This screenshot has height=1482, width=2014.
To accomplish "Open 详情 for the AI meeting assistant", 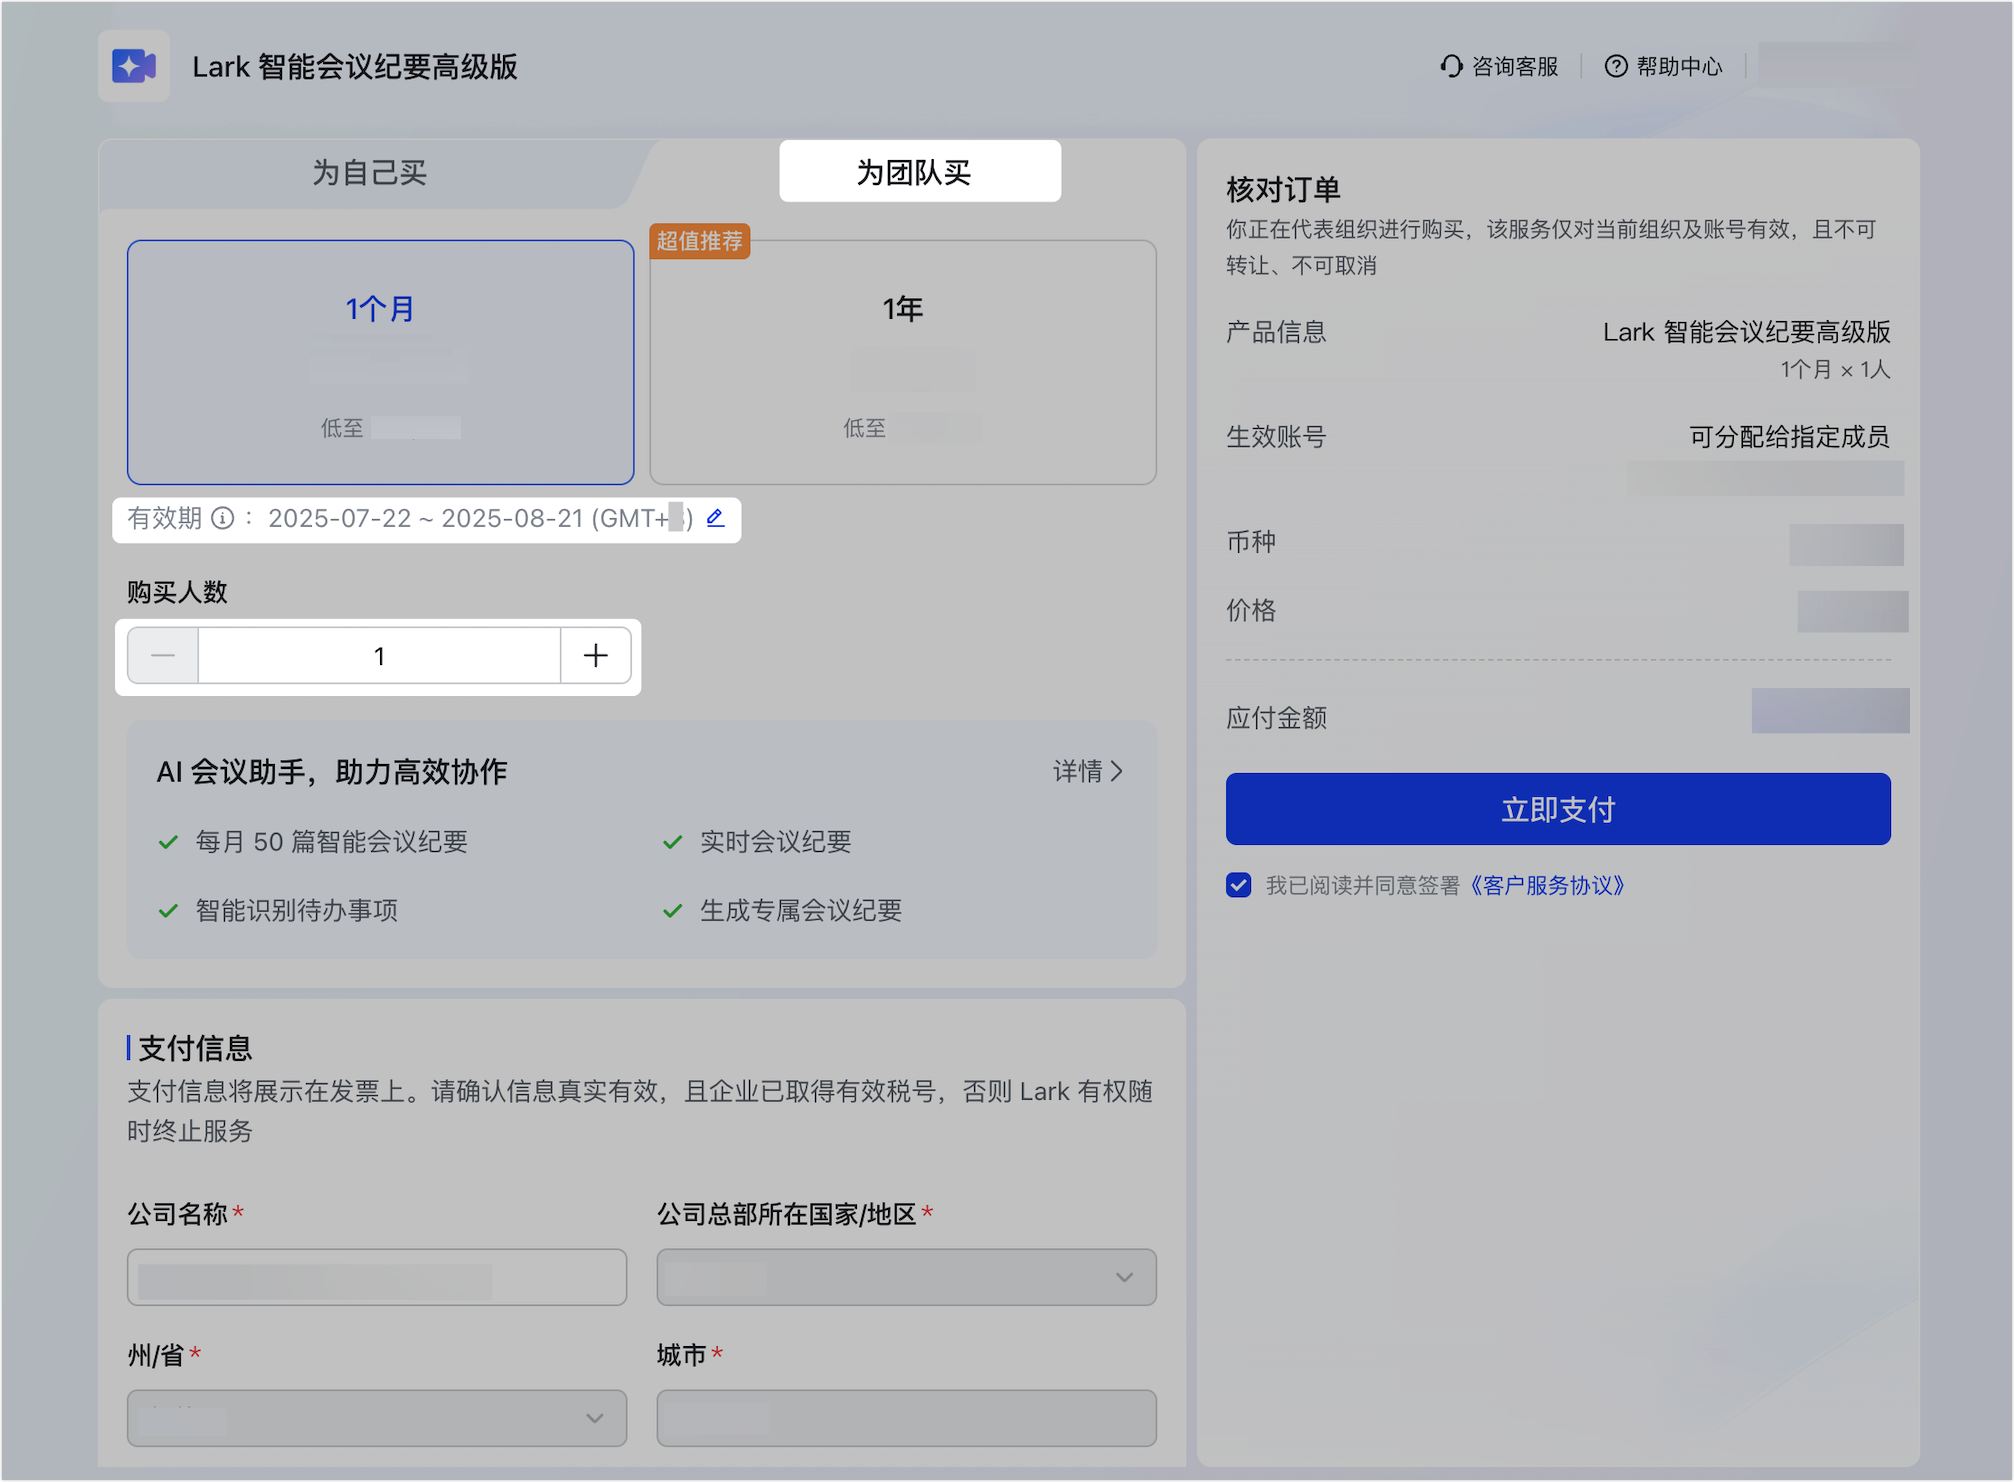I will [x=1088, y=771].
